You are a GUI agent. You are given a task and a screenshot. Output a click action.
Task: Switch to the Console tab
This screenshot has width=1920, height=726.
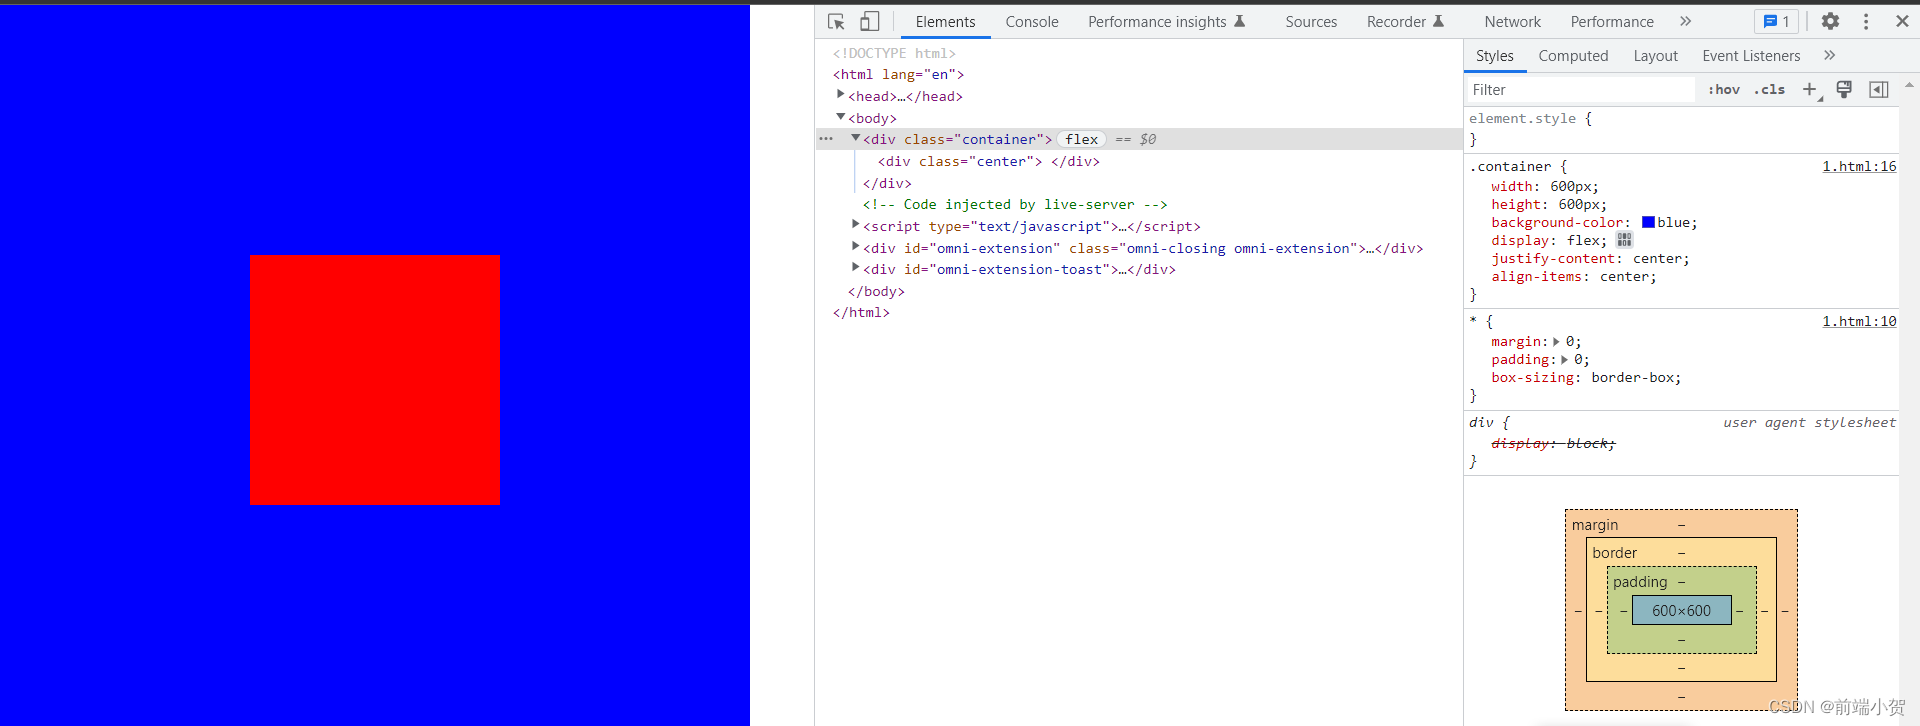(x=1032, y=21)
